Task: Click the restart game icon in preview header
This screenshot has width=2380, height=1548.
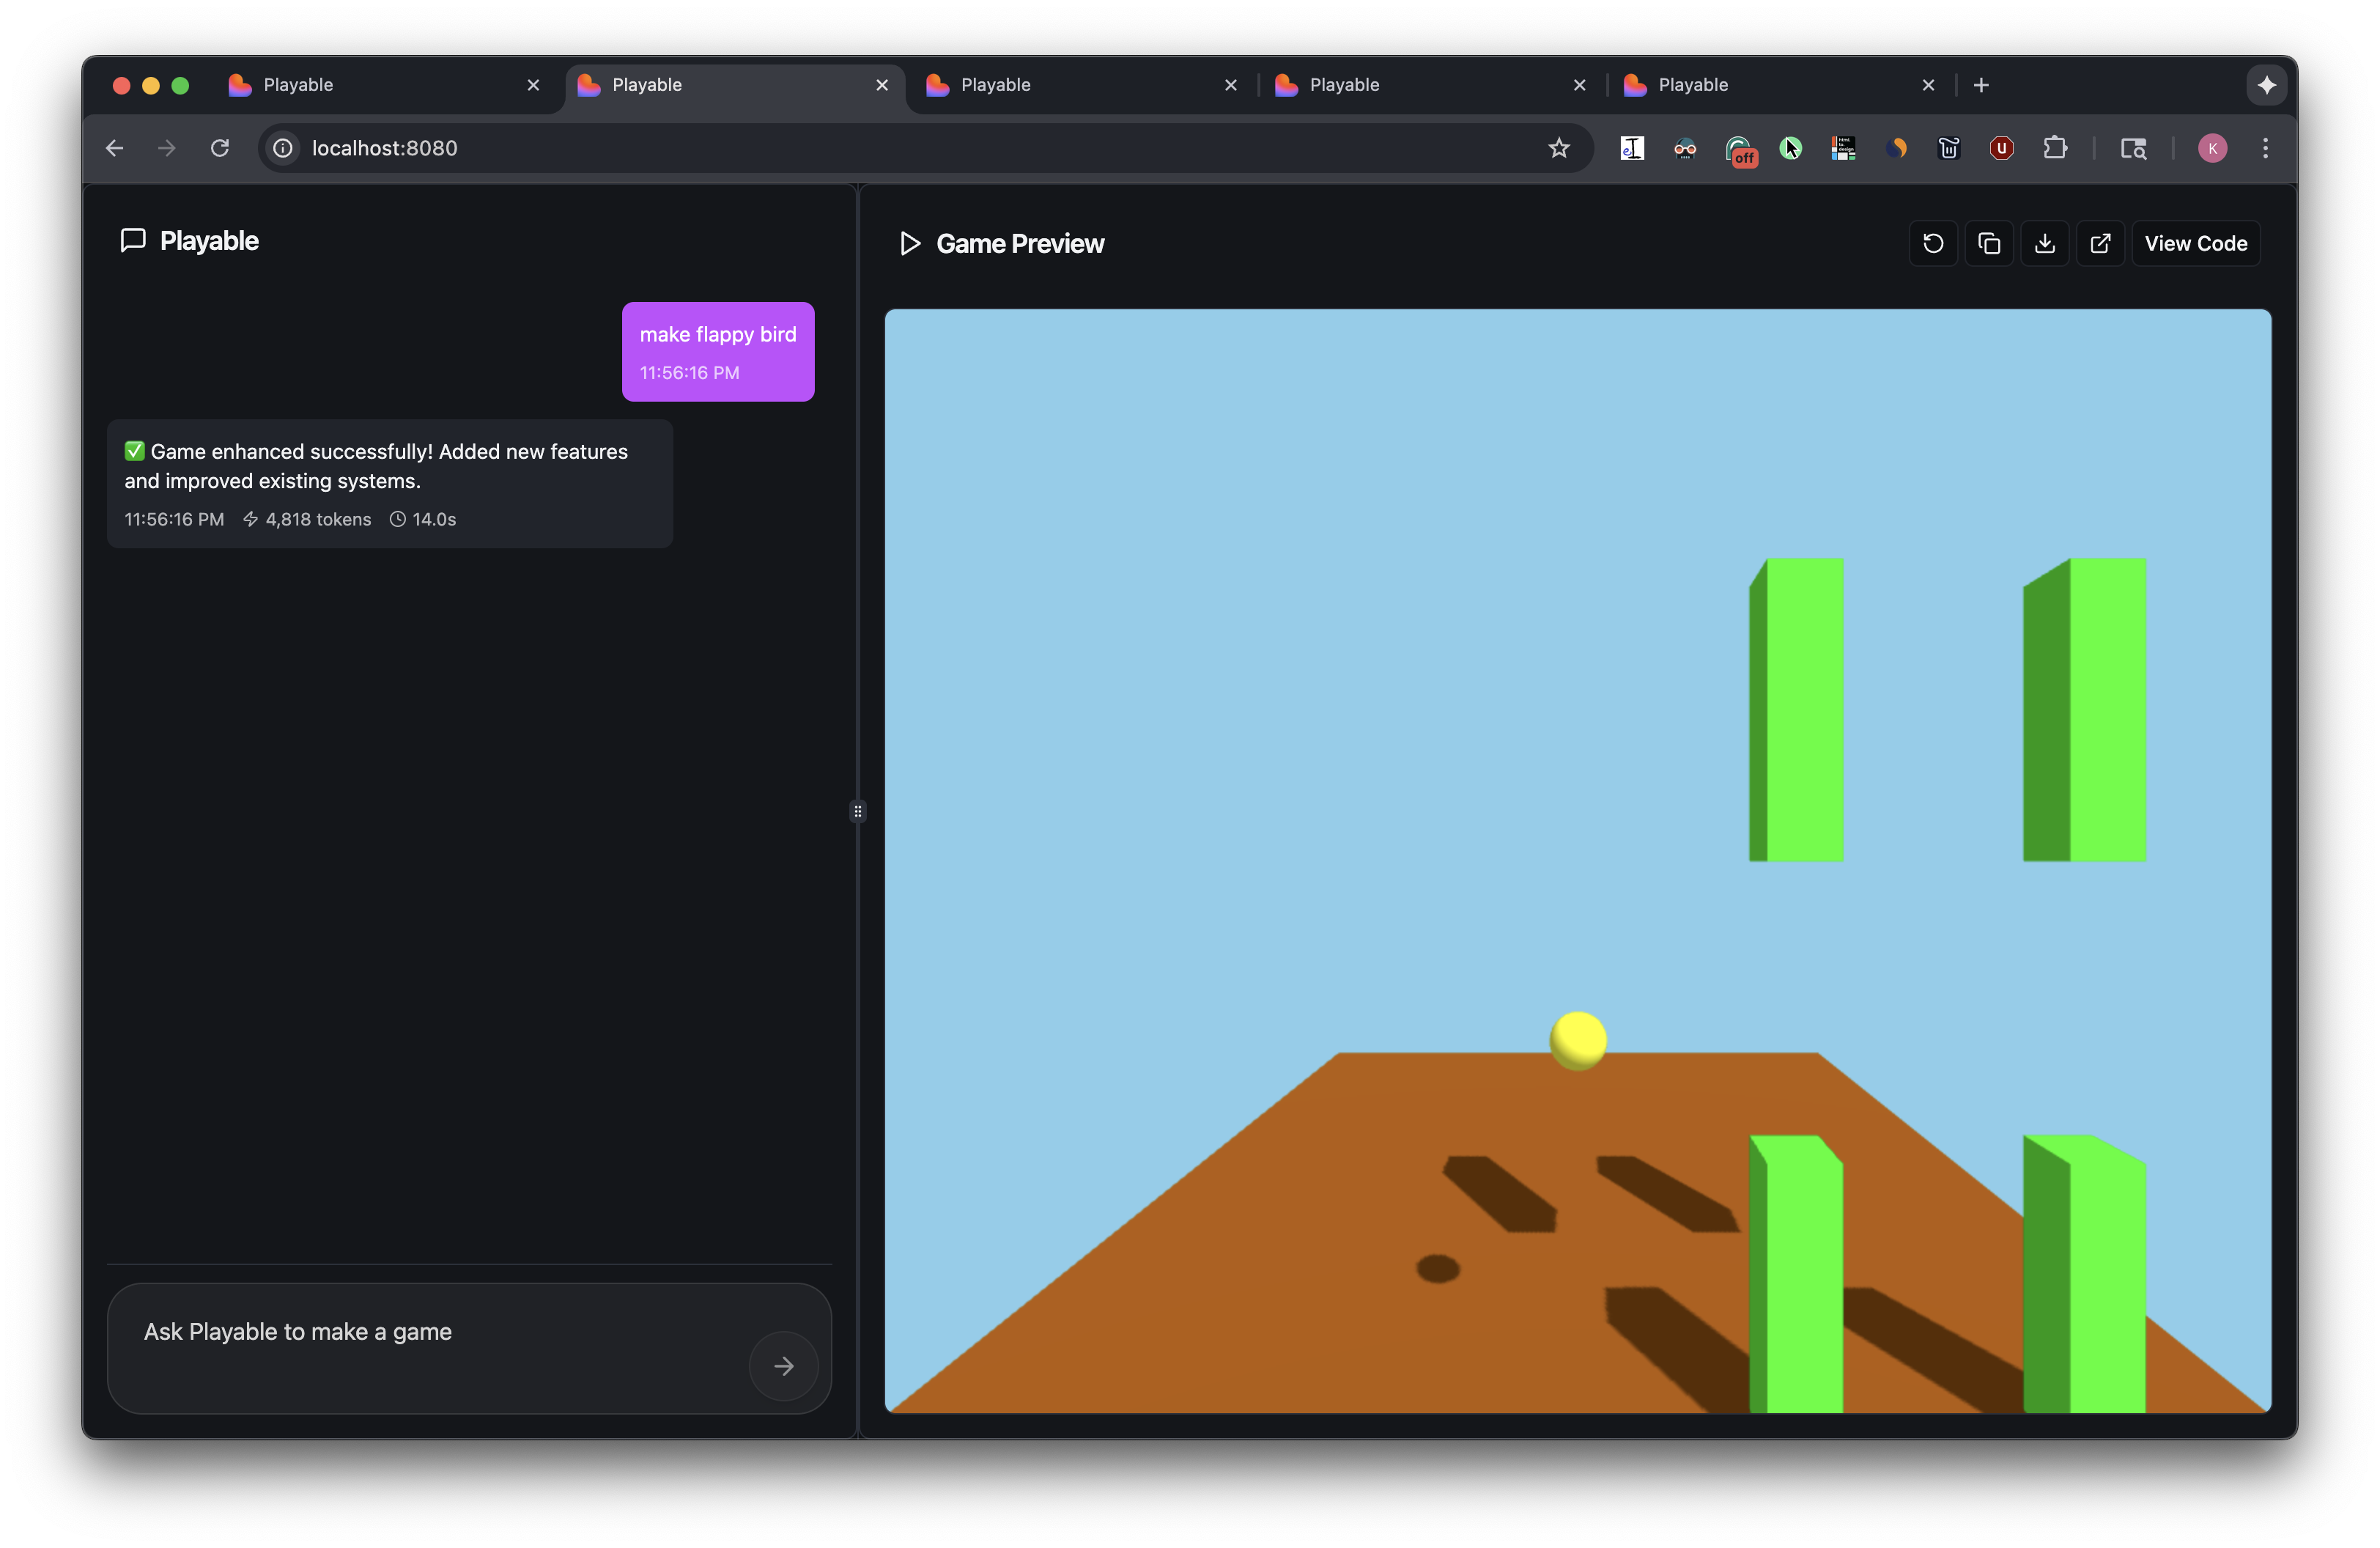Action: click(1933, 243)
